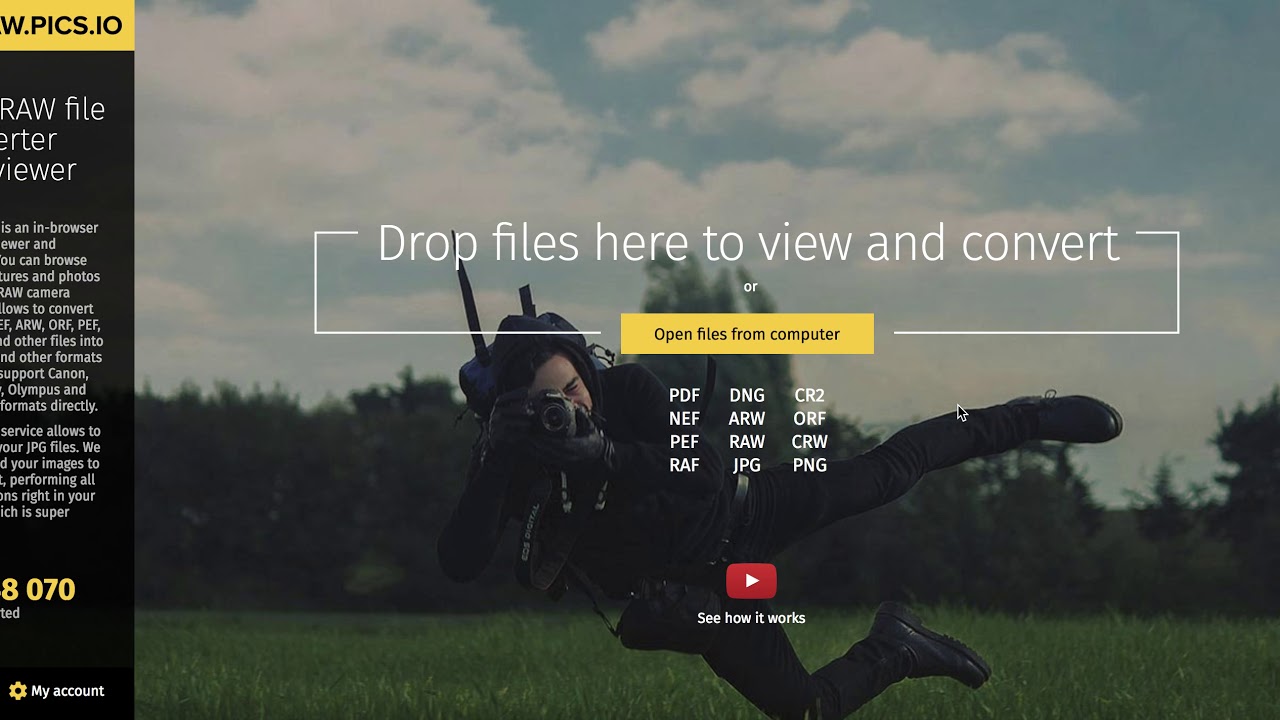Screen dimensions: 1280x720
Task: Select the NEF format label
Action: (x=684, y=419)
